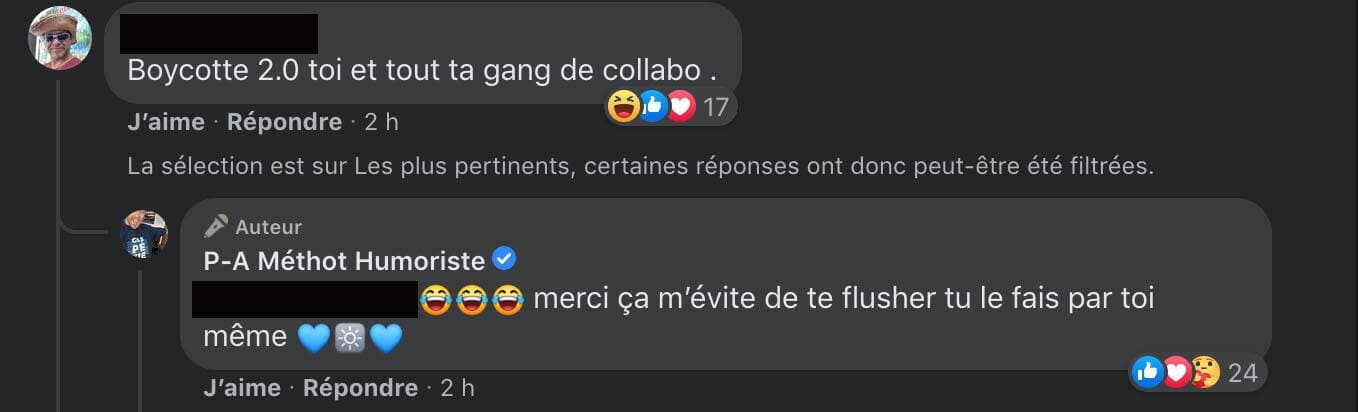Reply to the Boycotte 2.0 comment

point(284,123)
